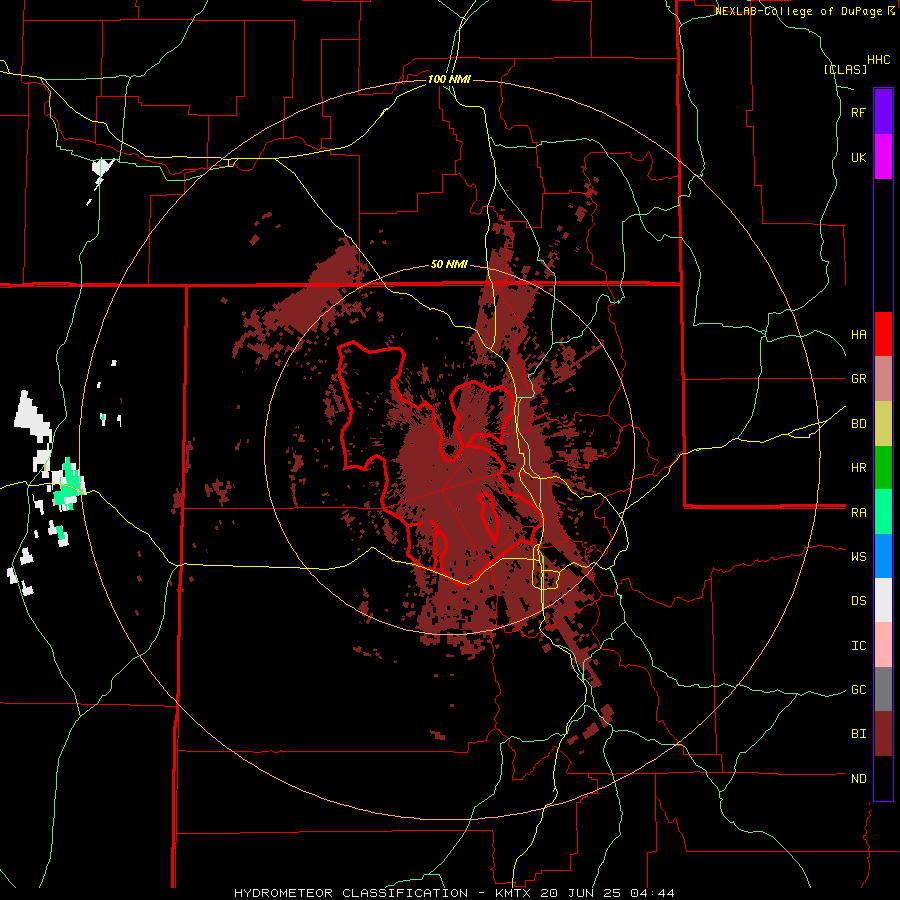Click the BD yellow legend swatch
Image resolution: width=900 pixels, height=900 pixels.
[883, 424]
